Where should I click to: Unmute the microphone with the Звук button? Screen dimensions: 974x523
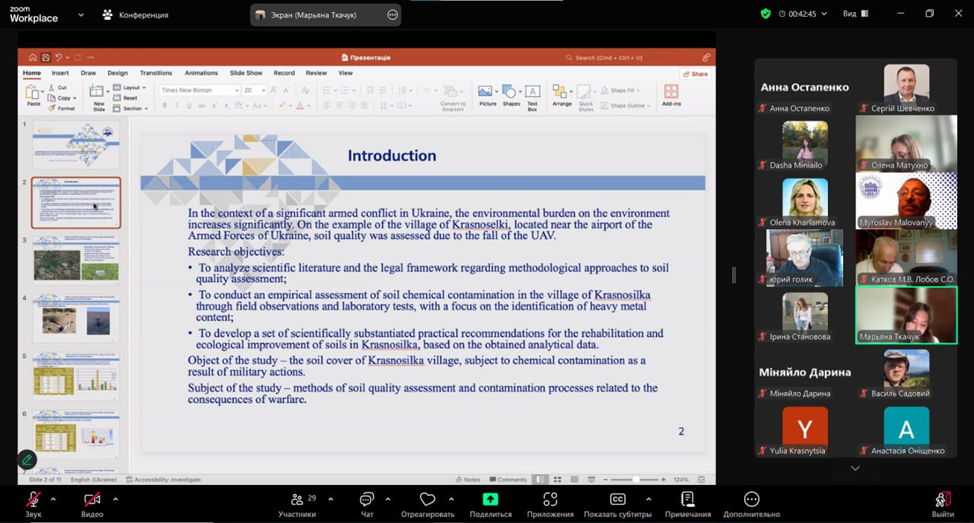pyautogui.click(x=34, y=504)
